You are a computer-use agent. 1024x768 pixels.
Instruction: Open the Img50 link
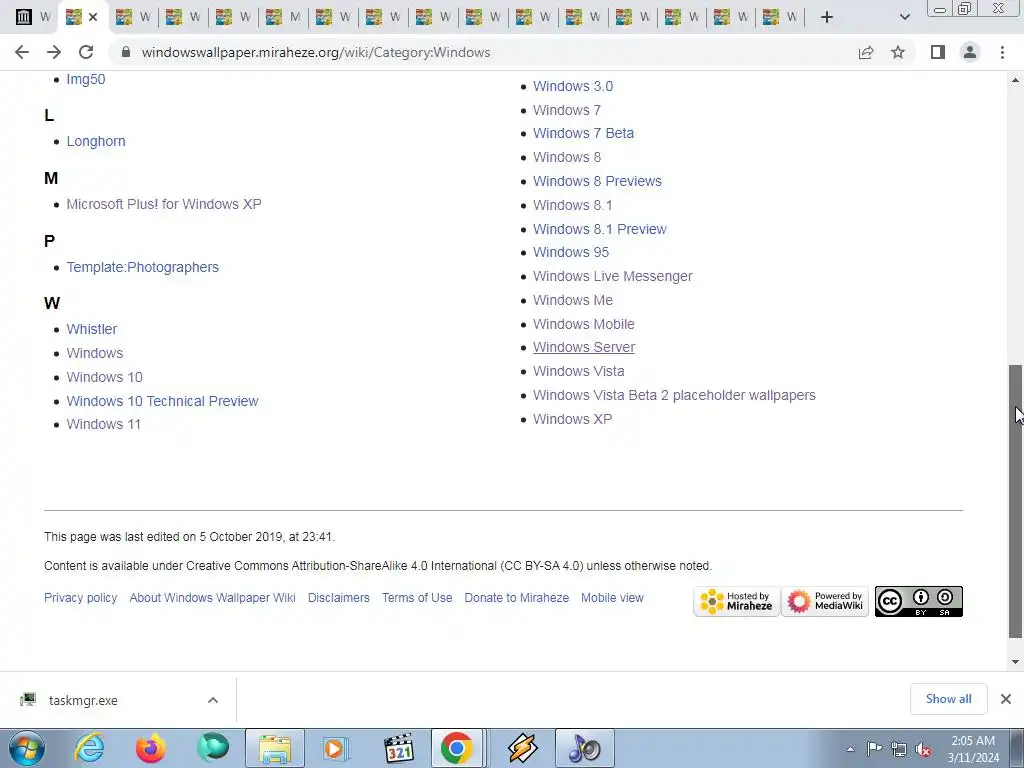pos(86,79)
